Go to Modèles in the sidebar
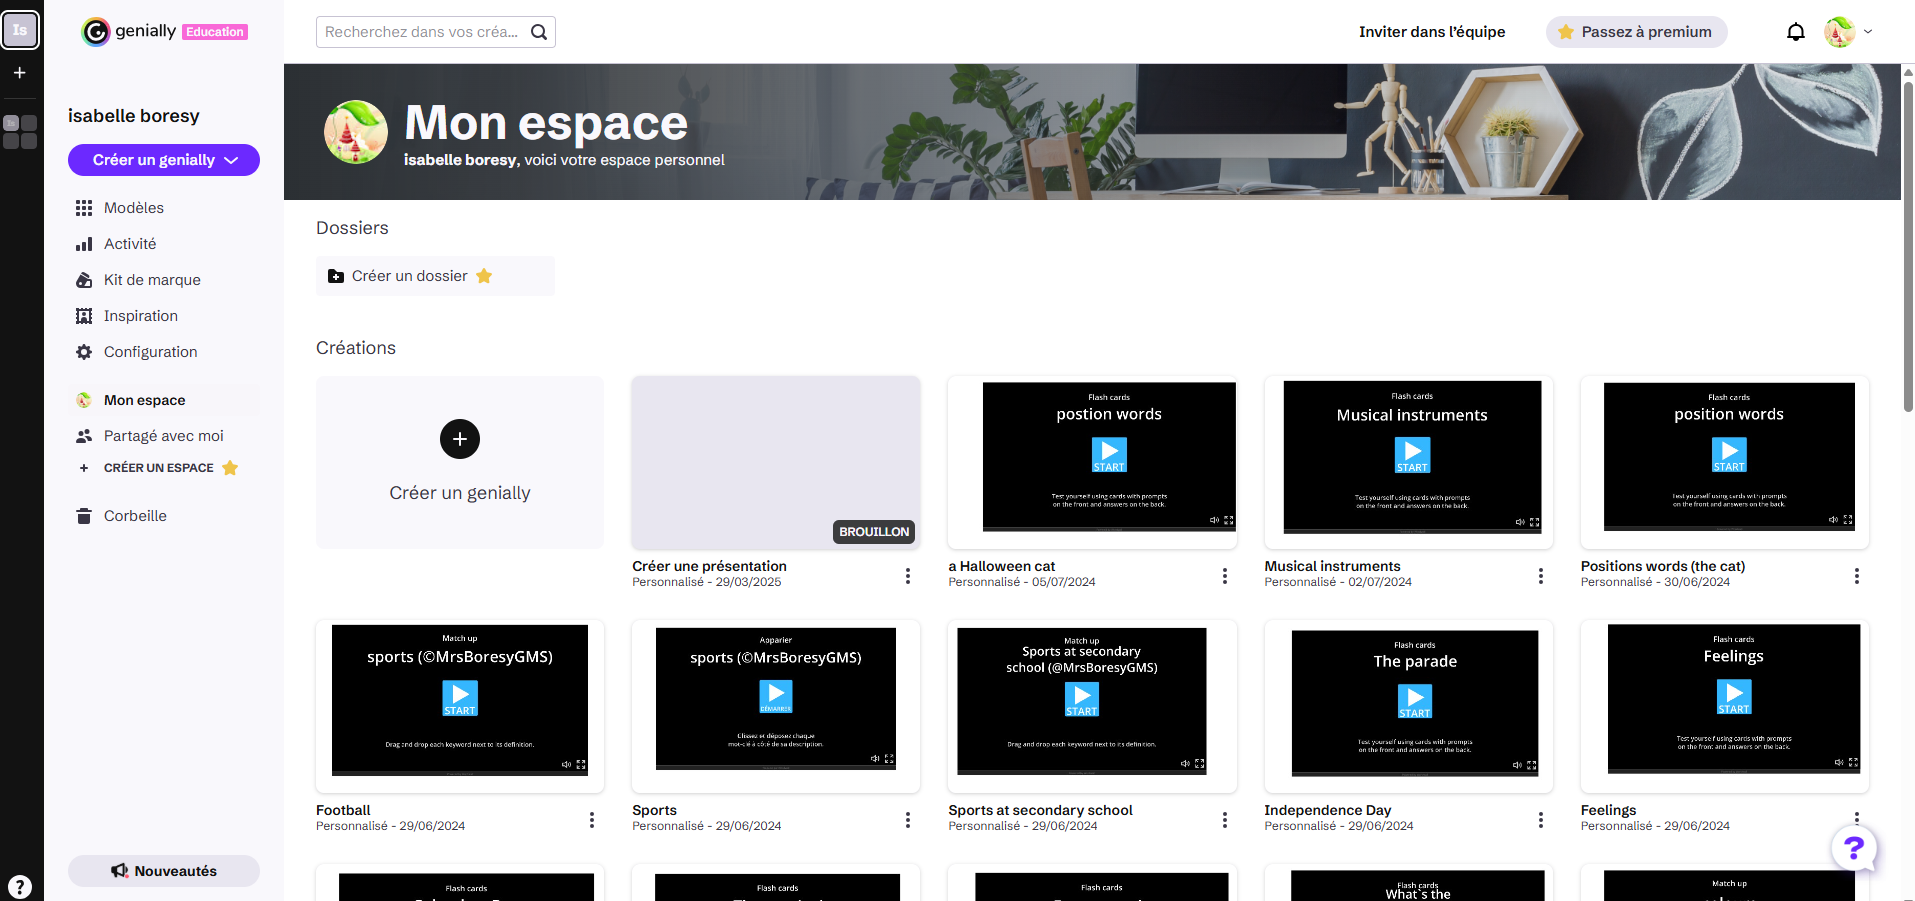This screenshot has width=1915, height=901. [133, 208]
